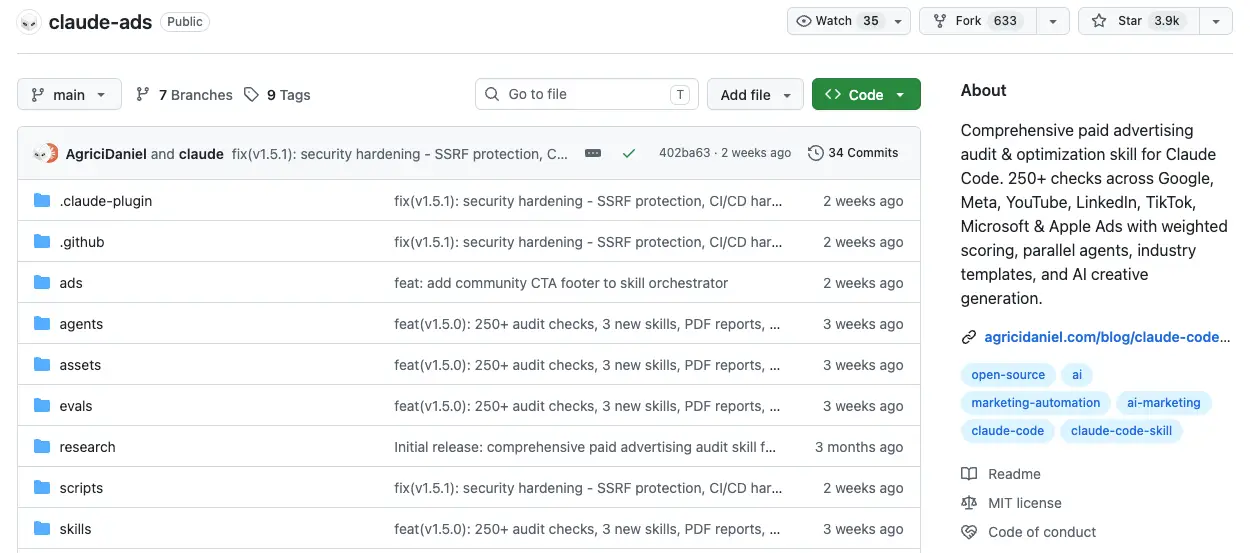1250x553 pixels.
Task: Click folder icon next to ads
Action: click(x=42, y=283)
